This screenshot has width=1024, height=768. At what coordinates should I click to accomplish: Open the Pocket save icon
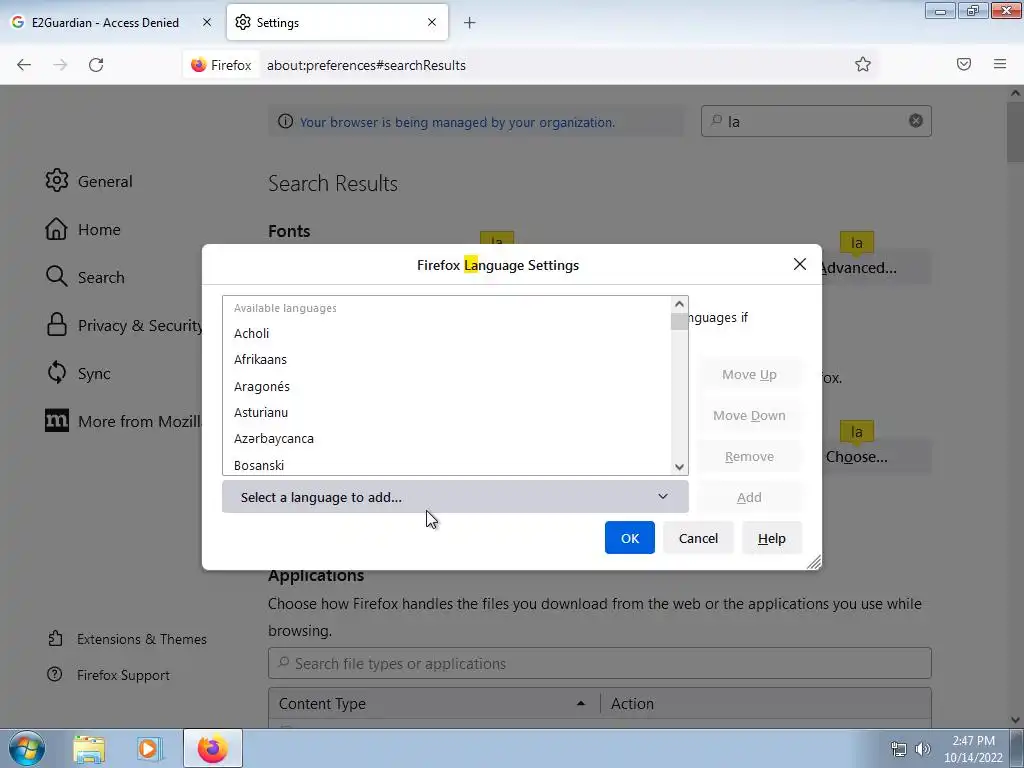[964, 64]
